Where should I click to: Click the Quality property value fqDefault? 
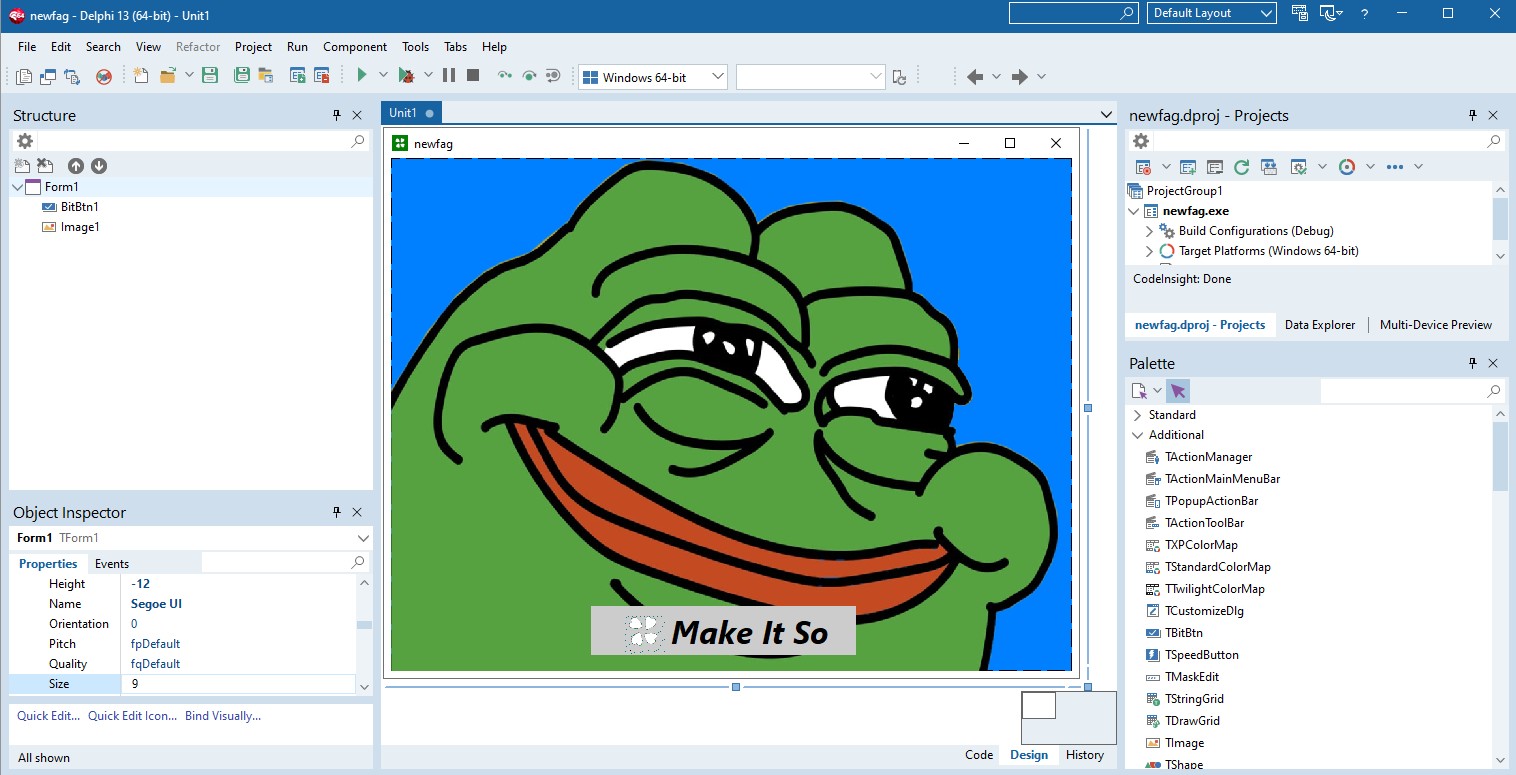pyautogui.click(x=156, y=664)
